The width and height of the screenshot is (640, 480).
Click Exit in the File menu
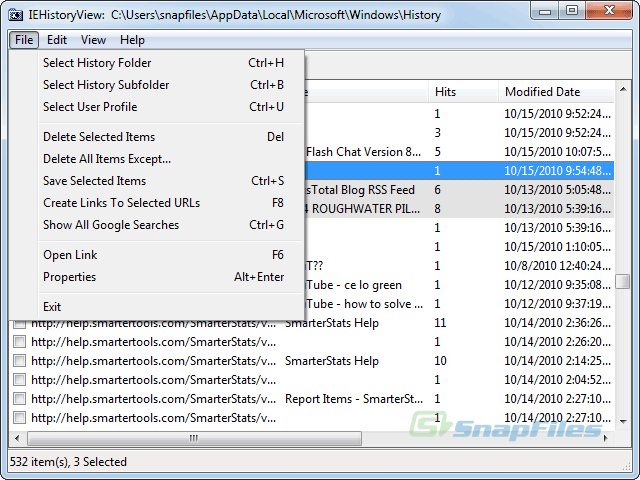(171, 307)
